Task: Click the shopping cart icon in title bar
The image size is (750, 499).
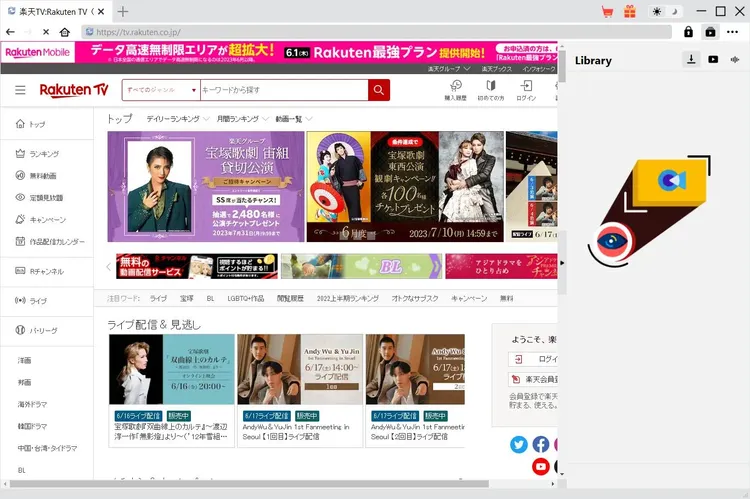Action: click(x=607, y=11)
